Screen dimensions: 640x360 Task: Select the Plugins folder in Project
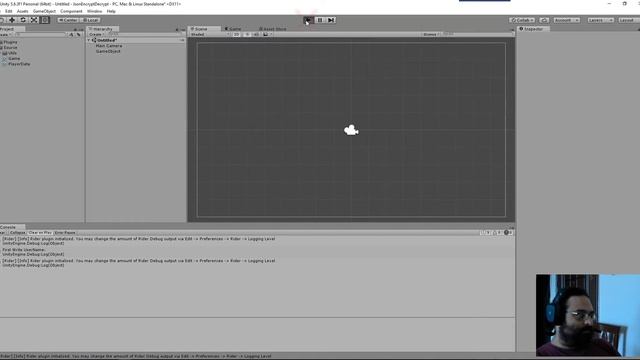(9, 42)
